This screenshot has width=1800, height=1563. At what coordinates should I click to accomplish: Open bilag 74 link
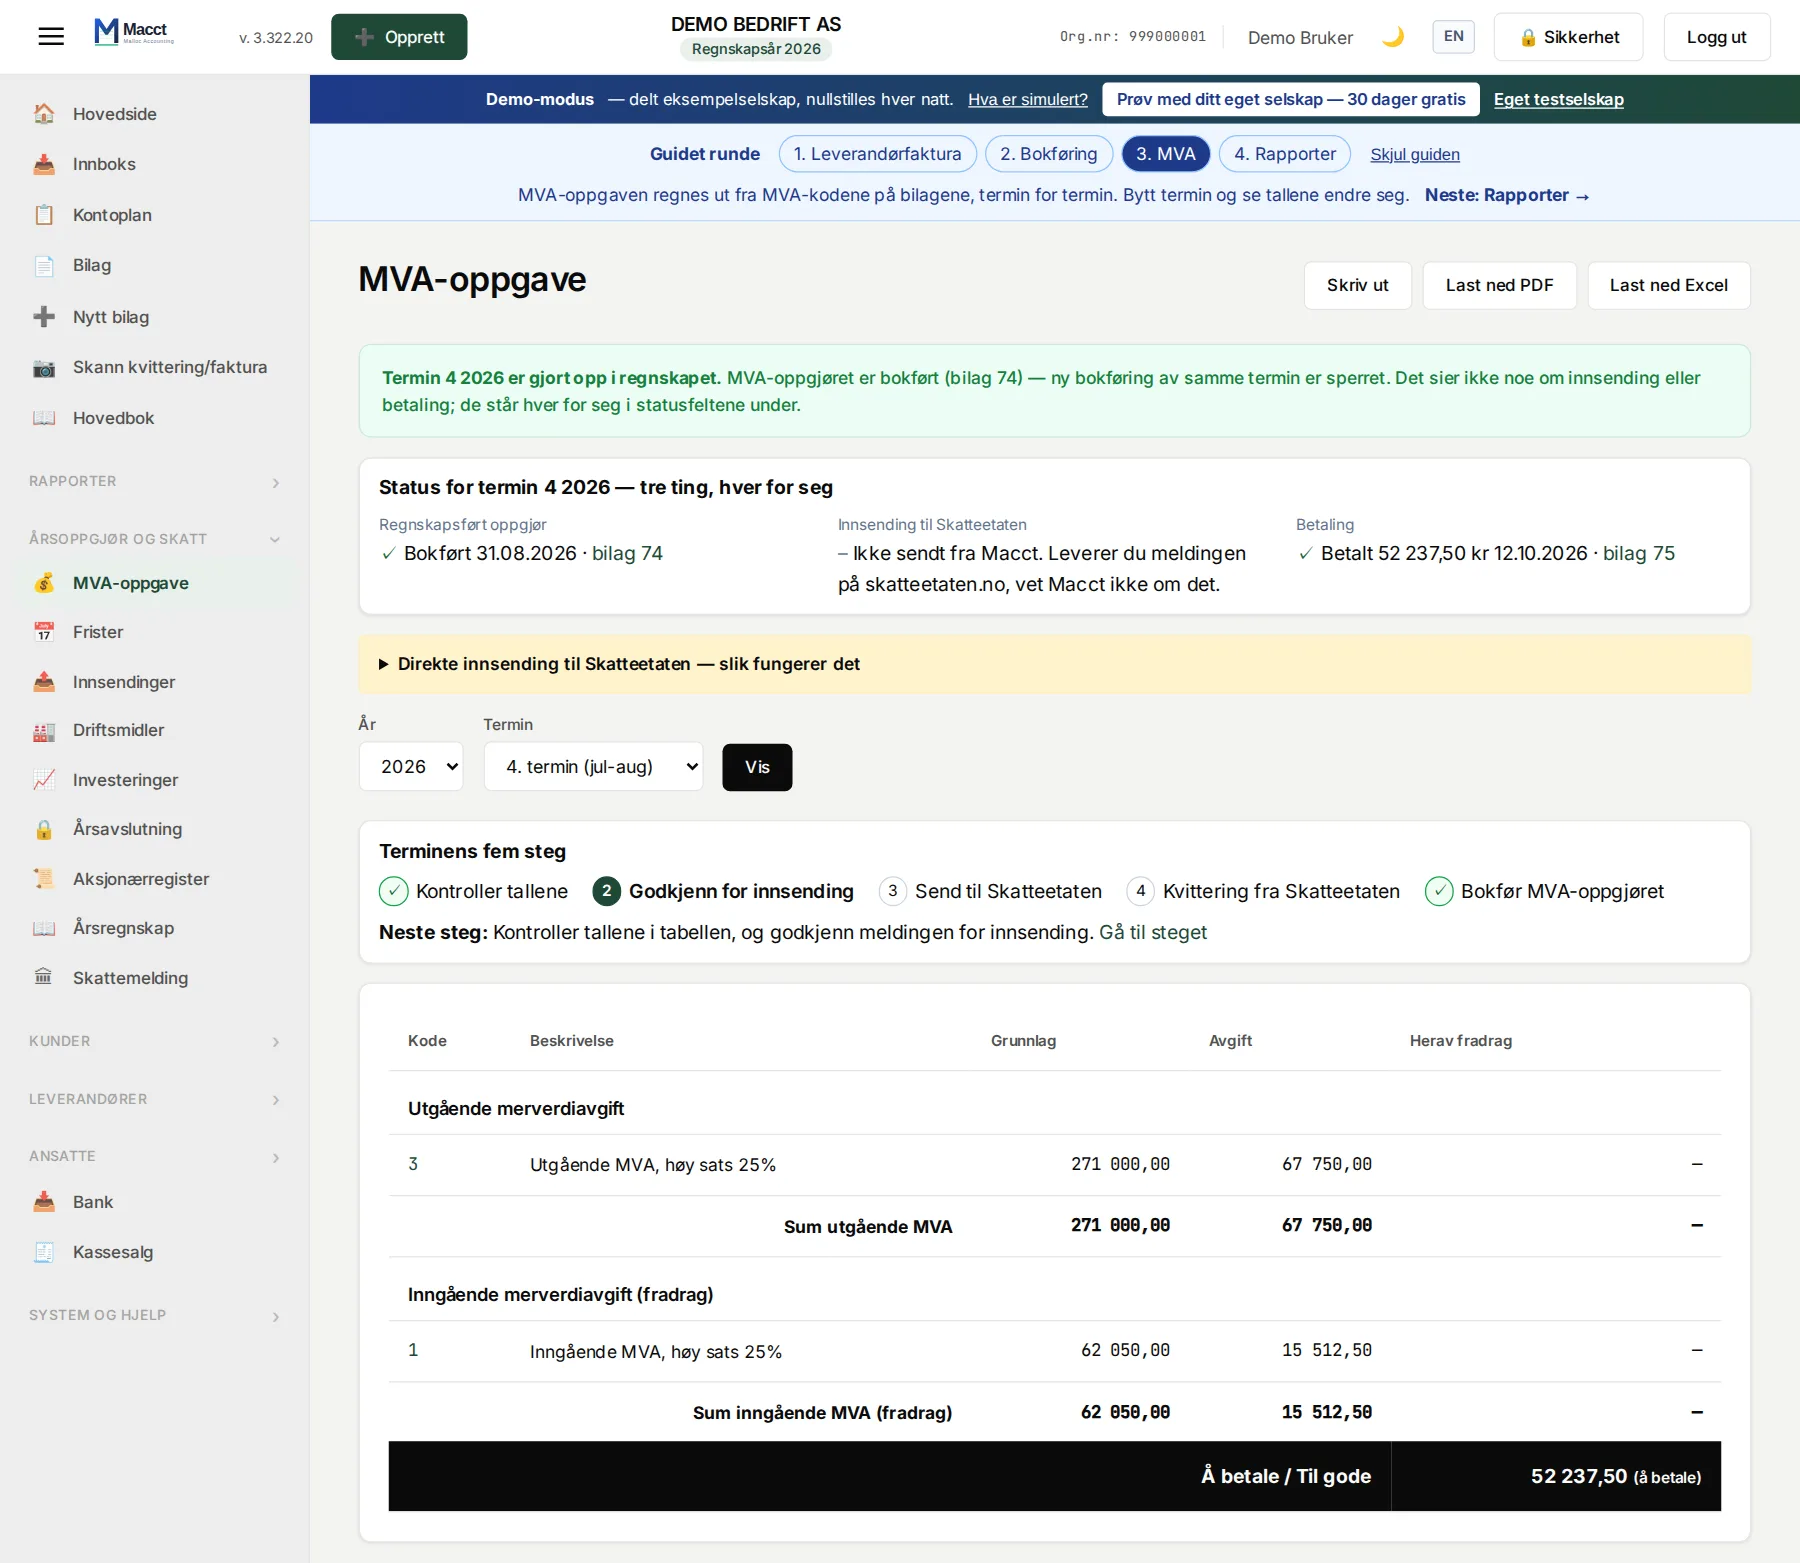[627, 553]
